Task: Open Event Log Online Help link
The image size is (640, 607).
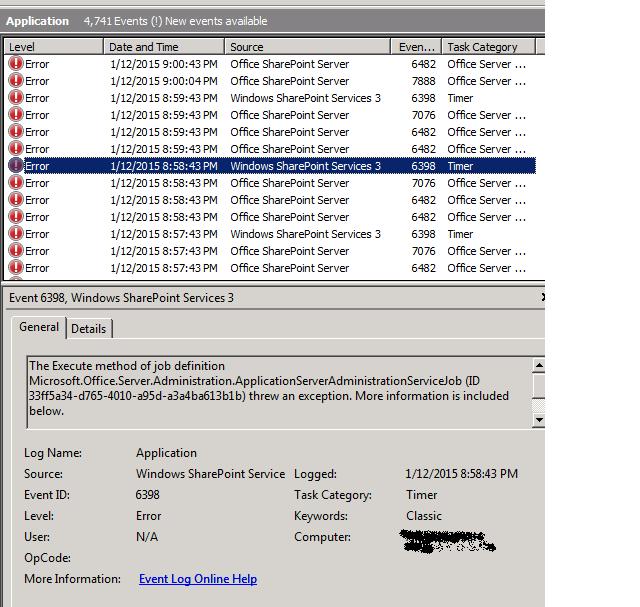Action: tap(198, 579)
